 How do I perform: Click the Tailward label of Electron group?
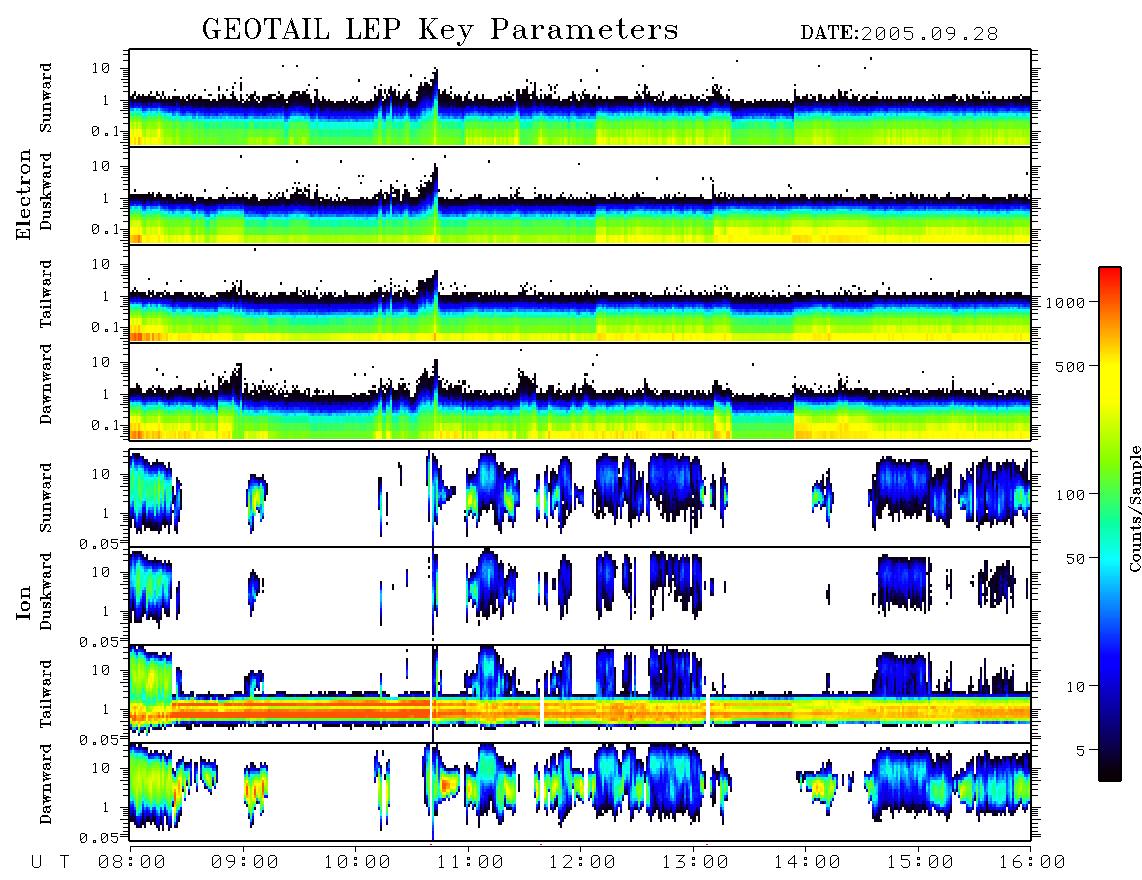[46, 294]
